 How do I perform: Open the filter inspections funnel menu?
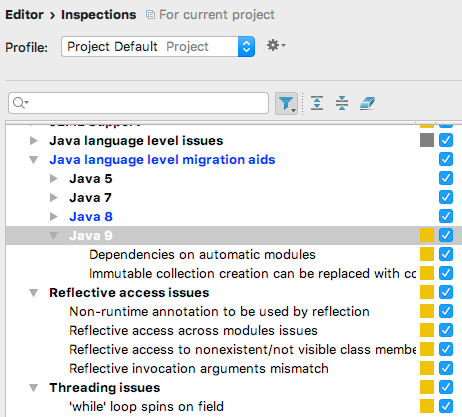pos(286,103)
